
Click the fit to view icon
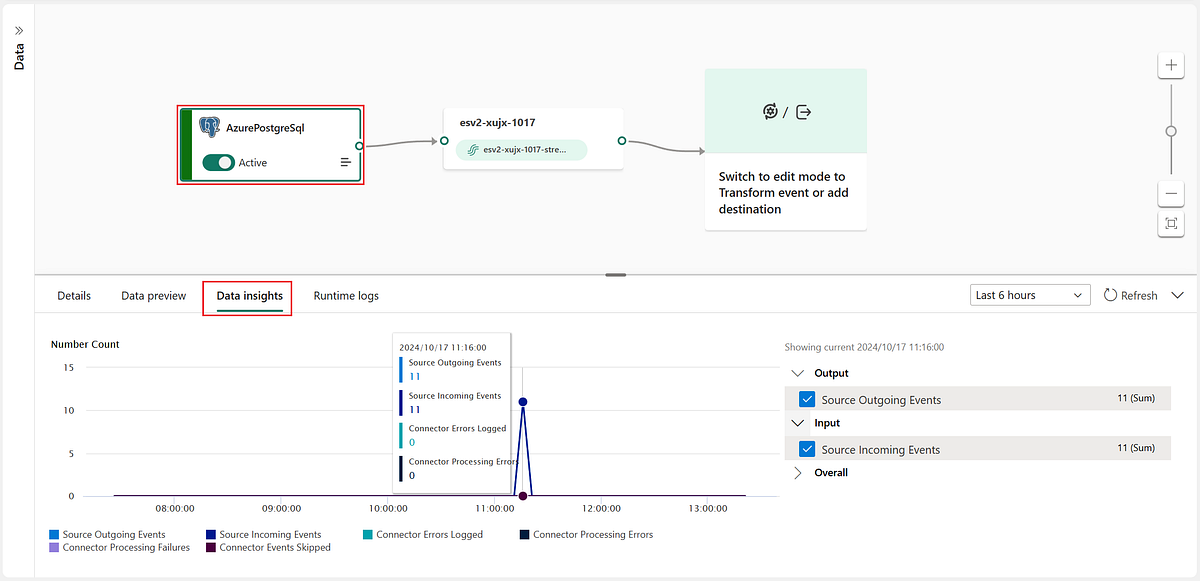[1171, 224]
